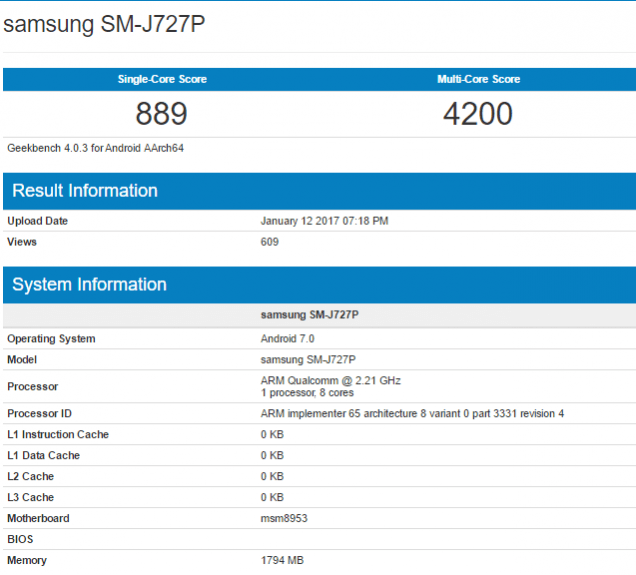Click the Geekbench 4.0.3 for Android text
The height and width of the screenshot is (575, 636).
point(95,148)
